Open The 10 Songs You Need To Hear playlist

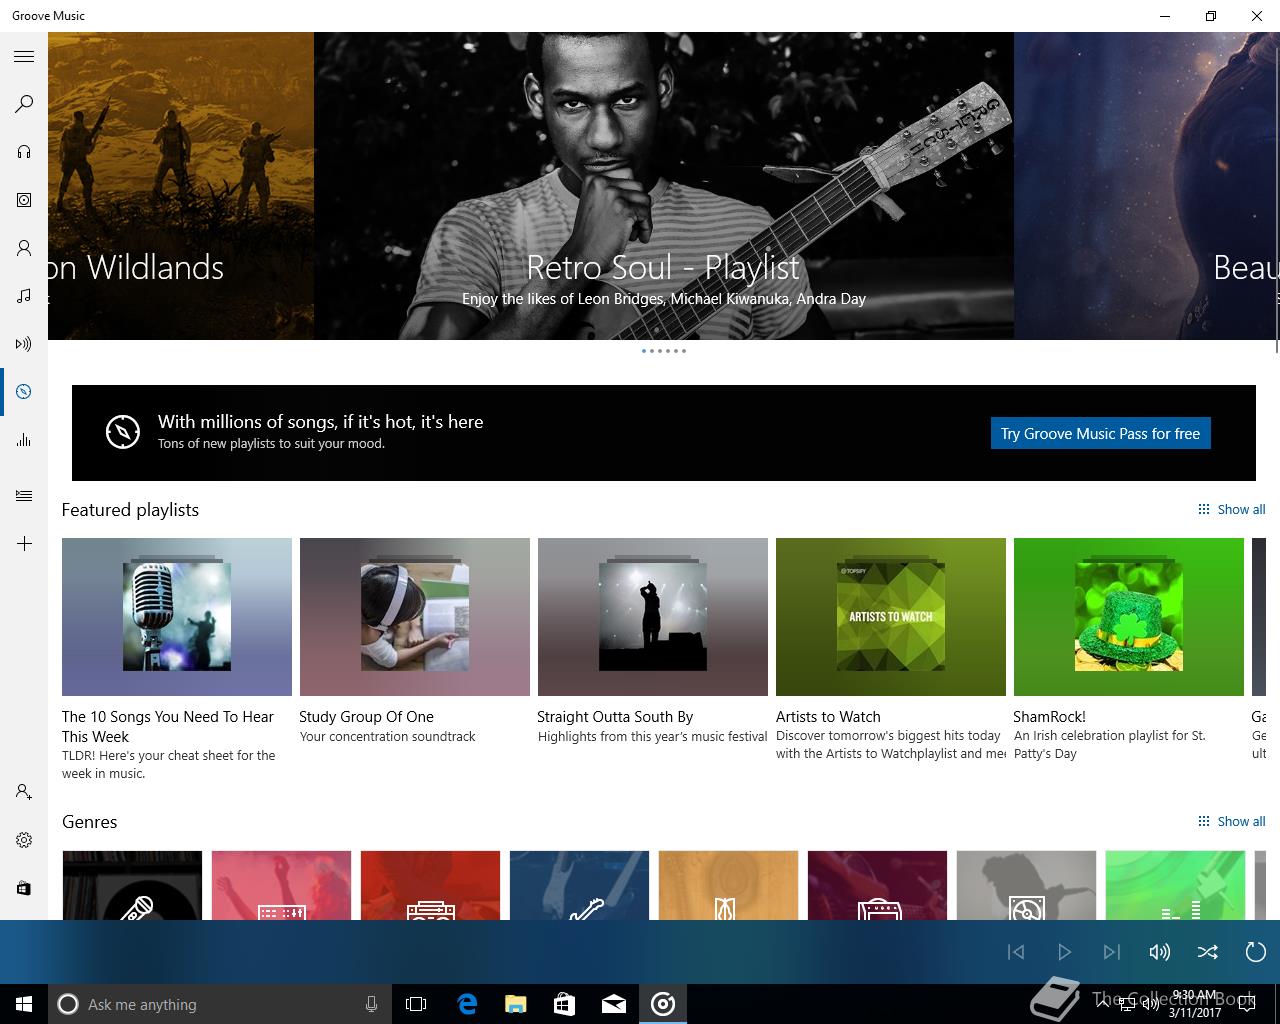pyautogui.click(x=177, y=617)
